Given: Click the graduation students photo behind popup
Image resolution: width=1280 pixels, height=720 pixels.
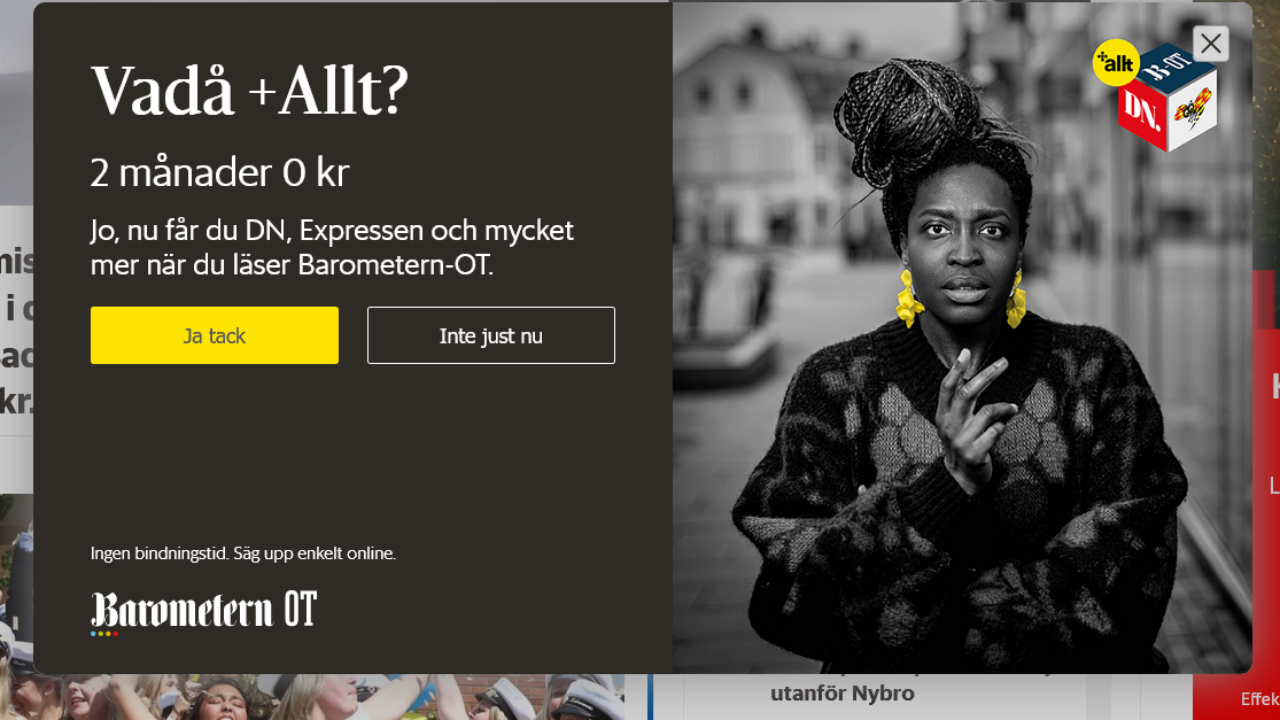Looking at the screenshot, I should (312, 697).
